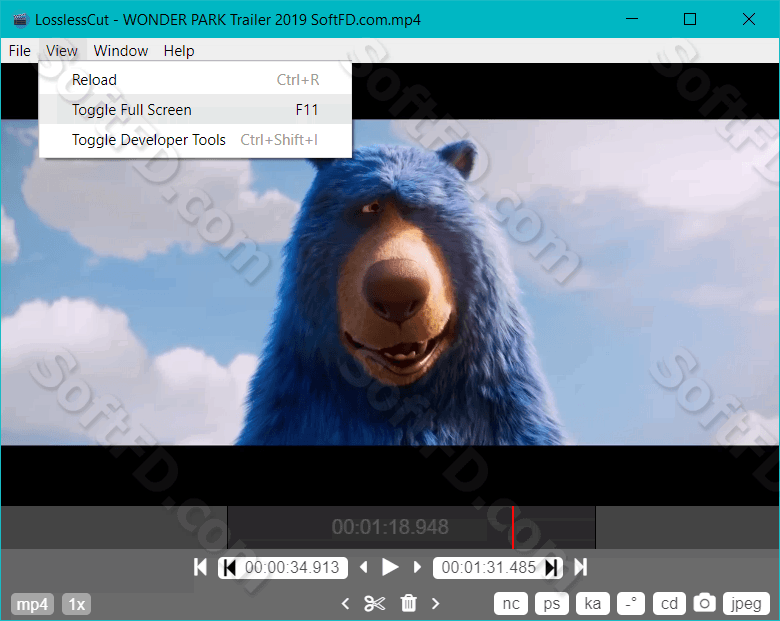Set cut end at current position

point(551,567)
